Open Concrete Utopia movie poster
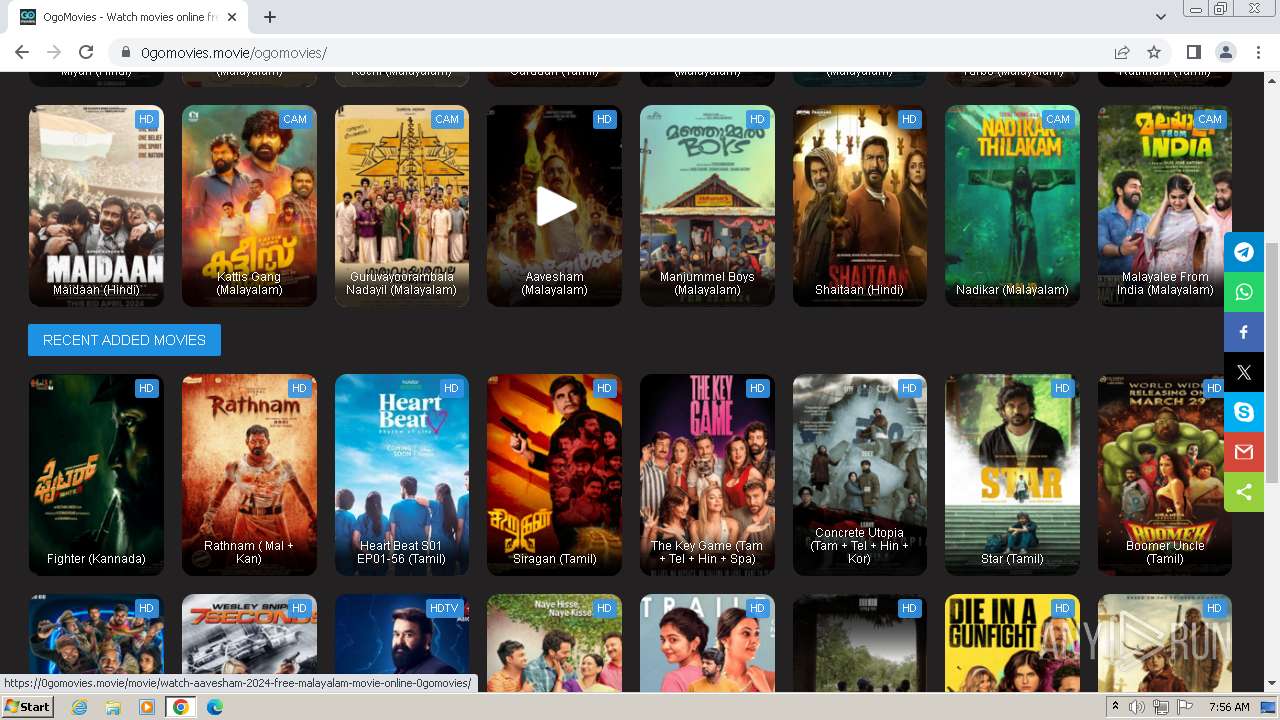This screenshot has height=720, width=1280. tap(860, 475)
